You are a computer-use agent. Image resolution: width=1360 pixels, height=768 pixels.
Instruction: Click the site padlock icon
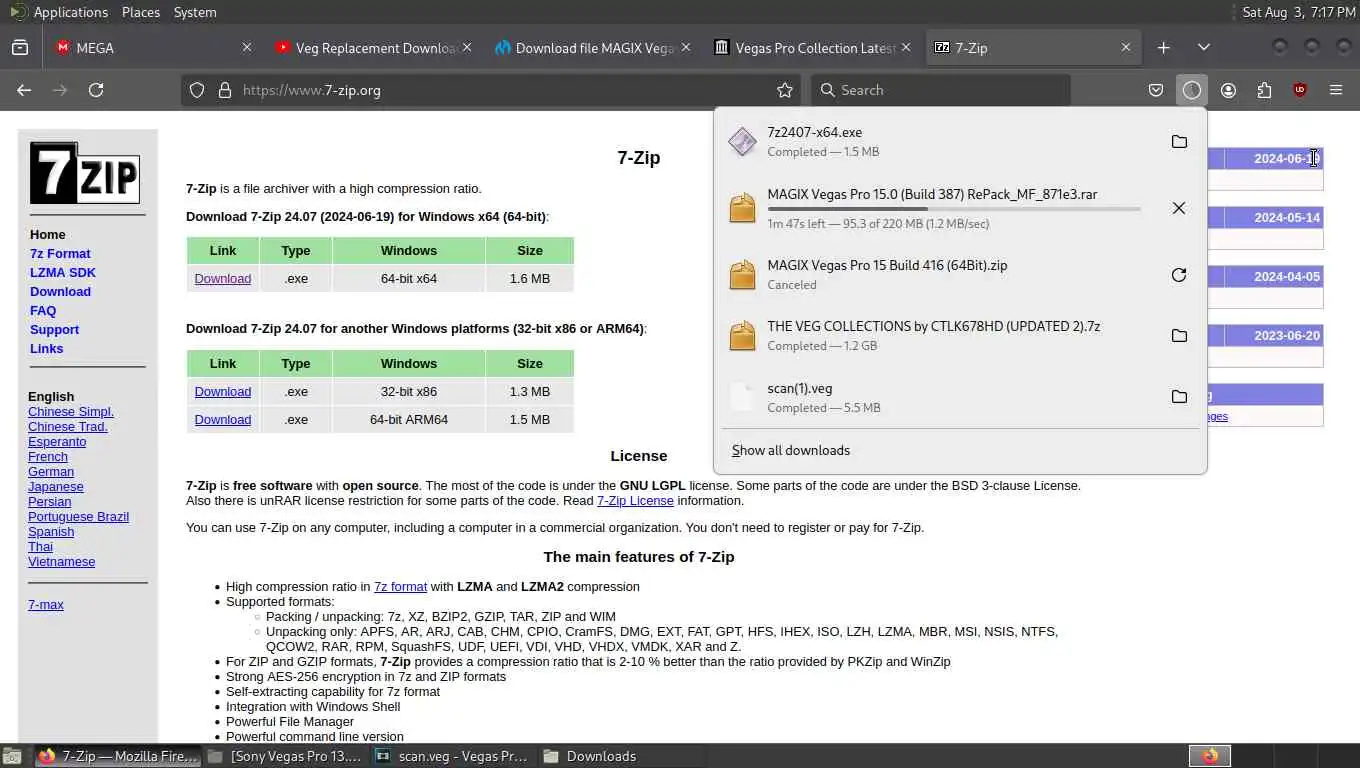point(224,90)
